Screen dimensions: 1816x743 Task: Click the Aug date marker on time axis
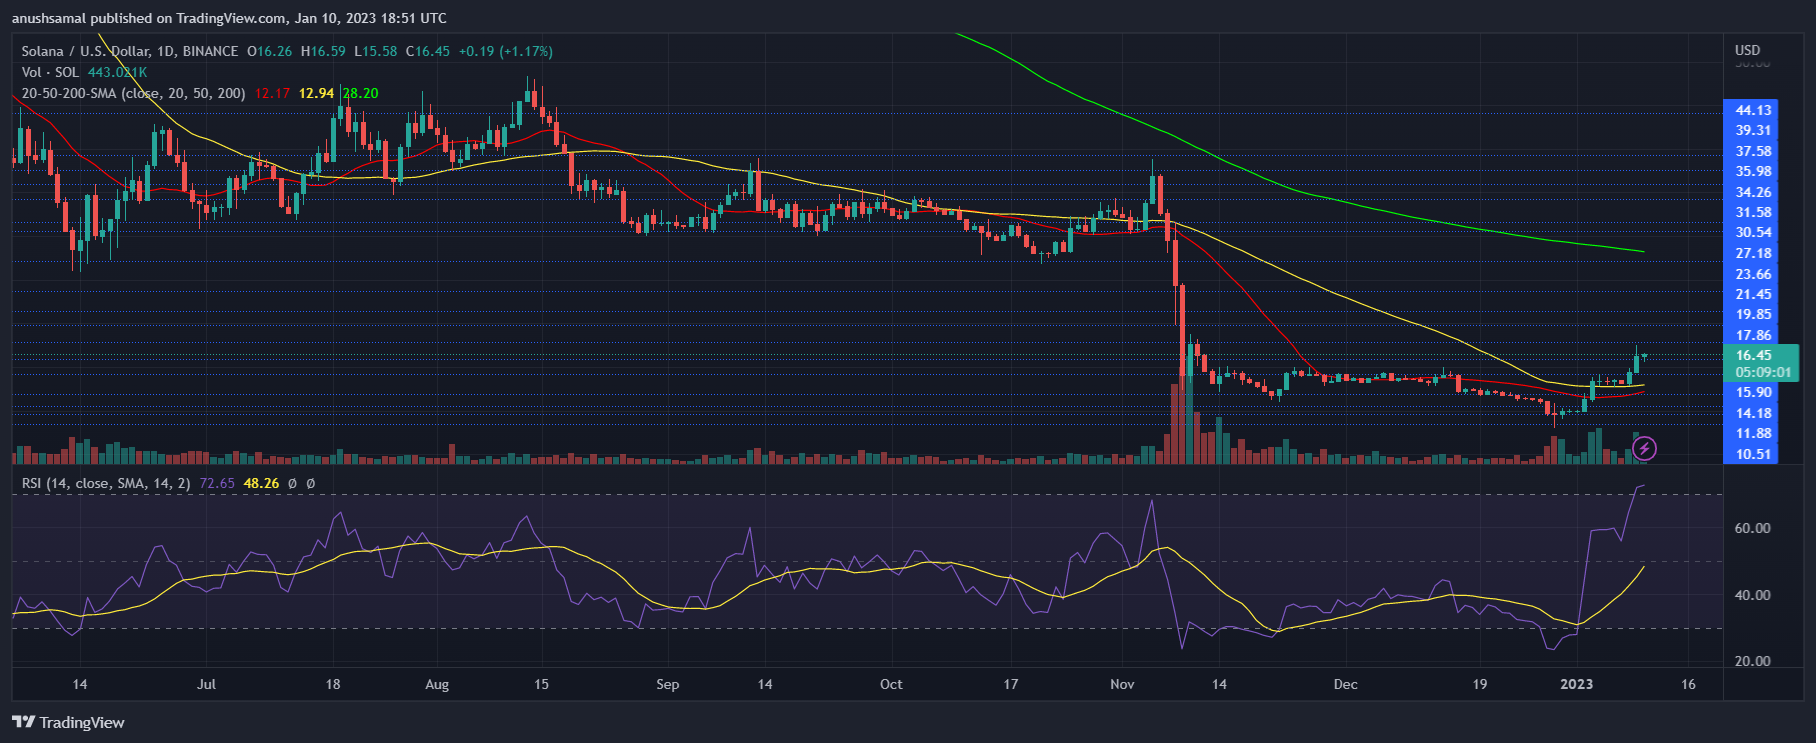pos(437,684)
